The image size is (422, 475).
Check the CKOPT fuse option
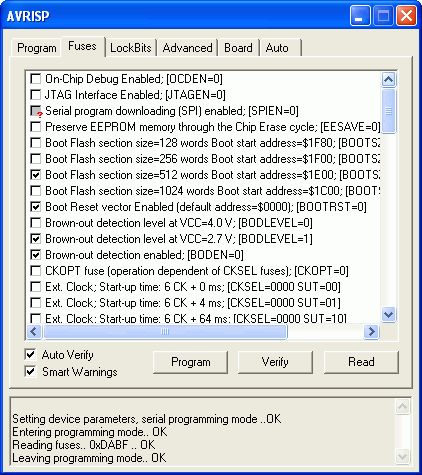(36, 271)
